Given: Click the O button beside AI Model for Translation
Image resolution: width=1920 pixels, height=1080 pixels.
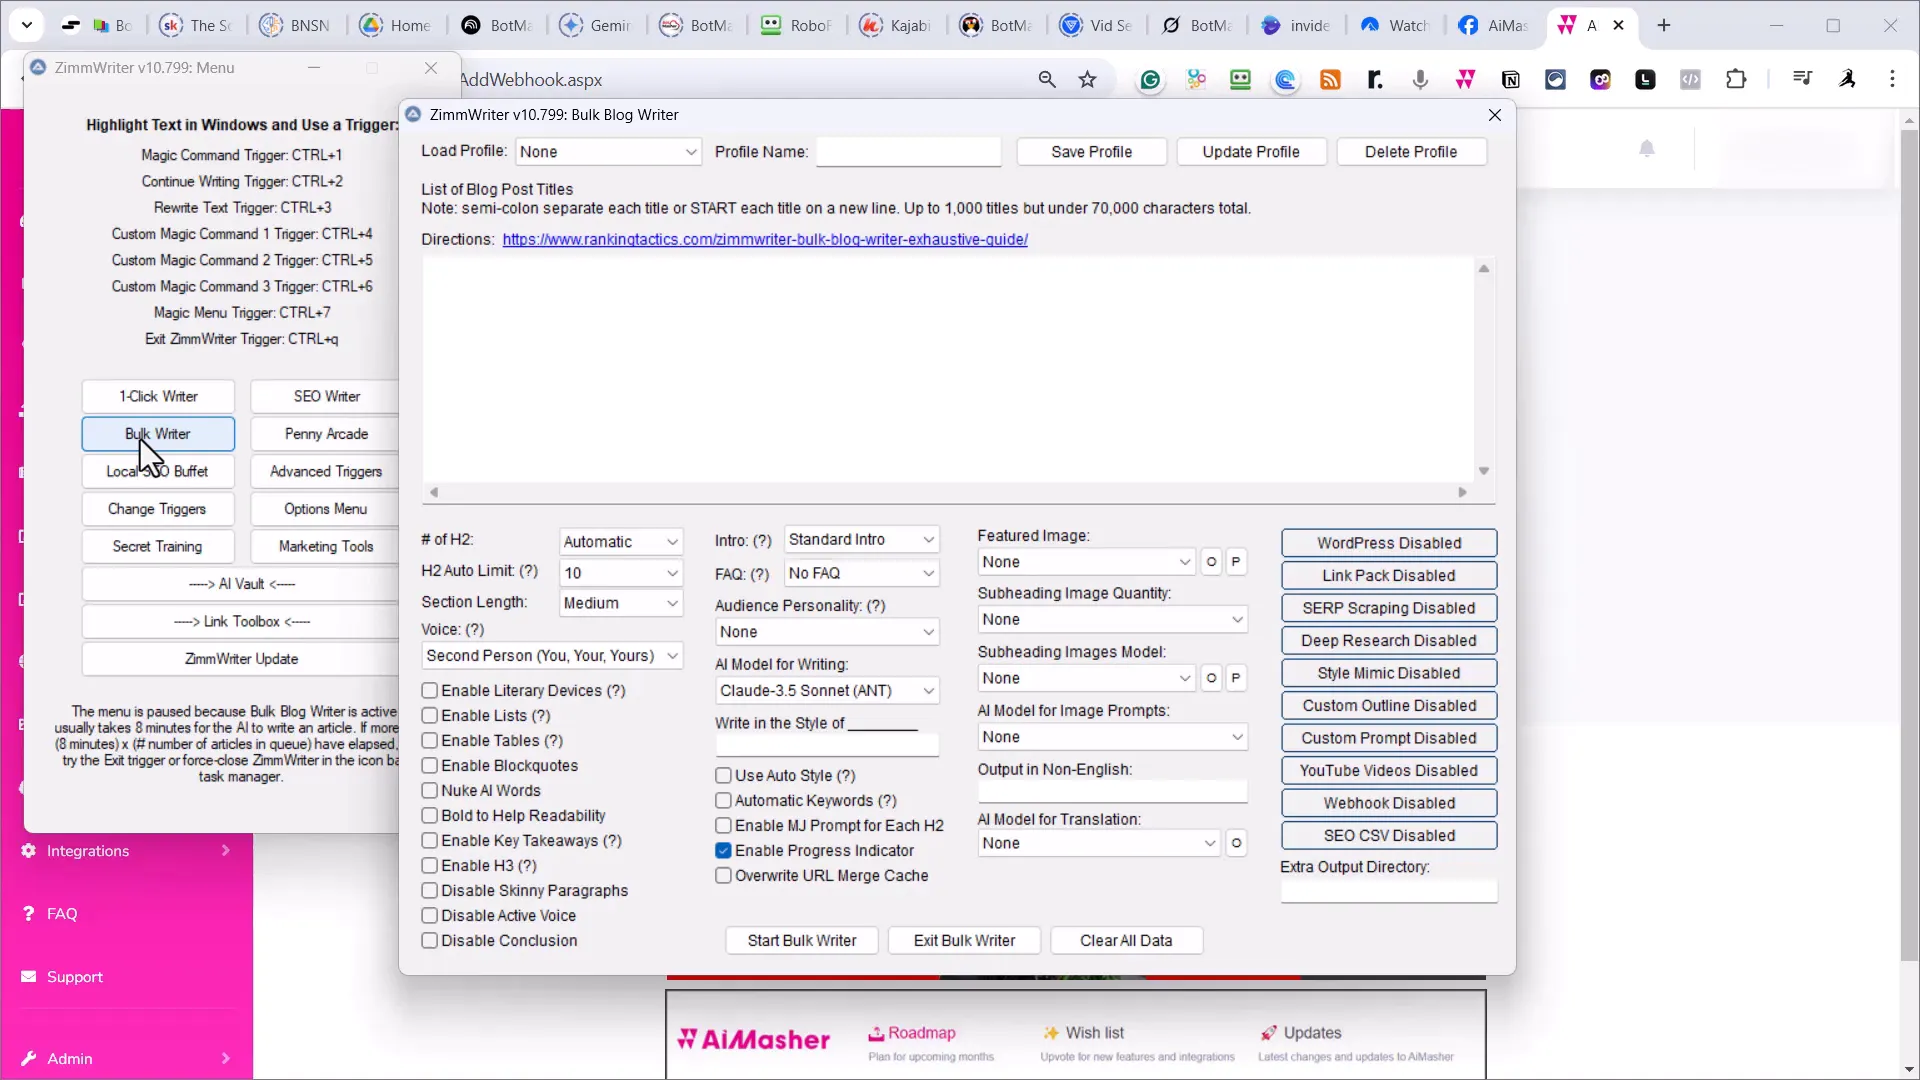Looking at the screenshot, I should (1236, 843).
